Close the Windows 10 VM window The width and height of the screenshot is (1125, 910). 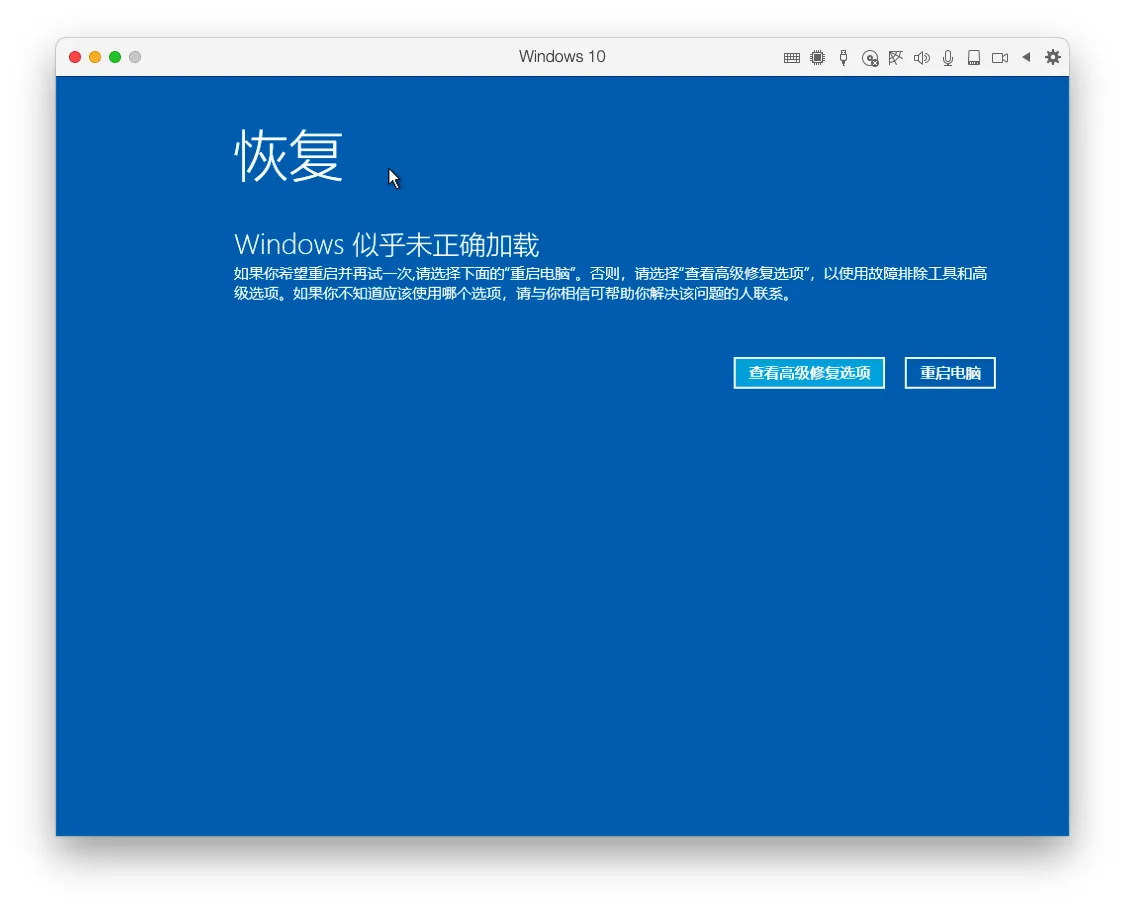[75, 57]
